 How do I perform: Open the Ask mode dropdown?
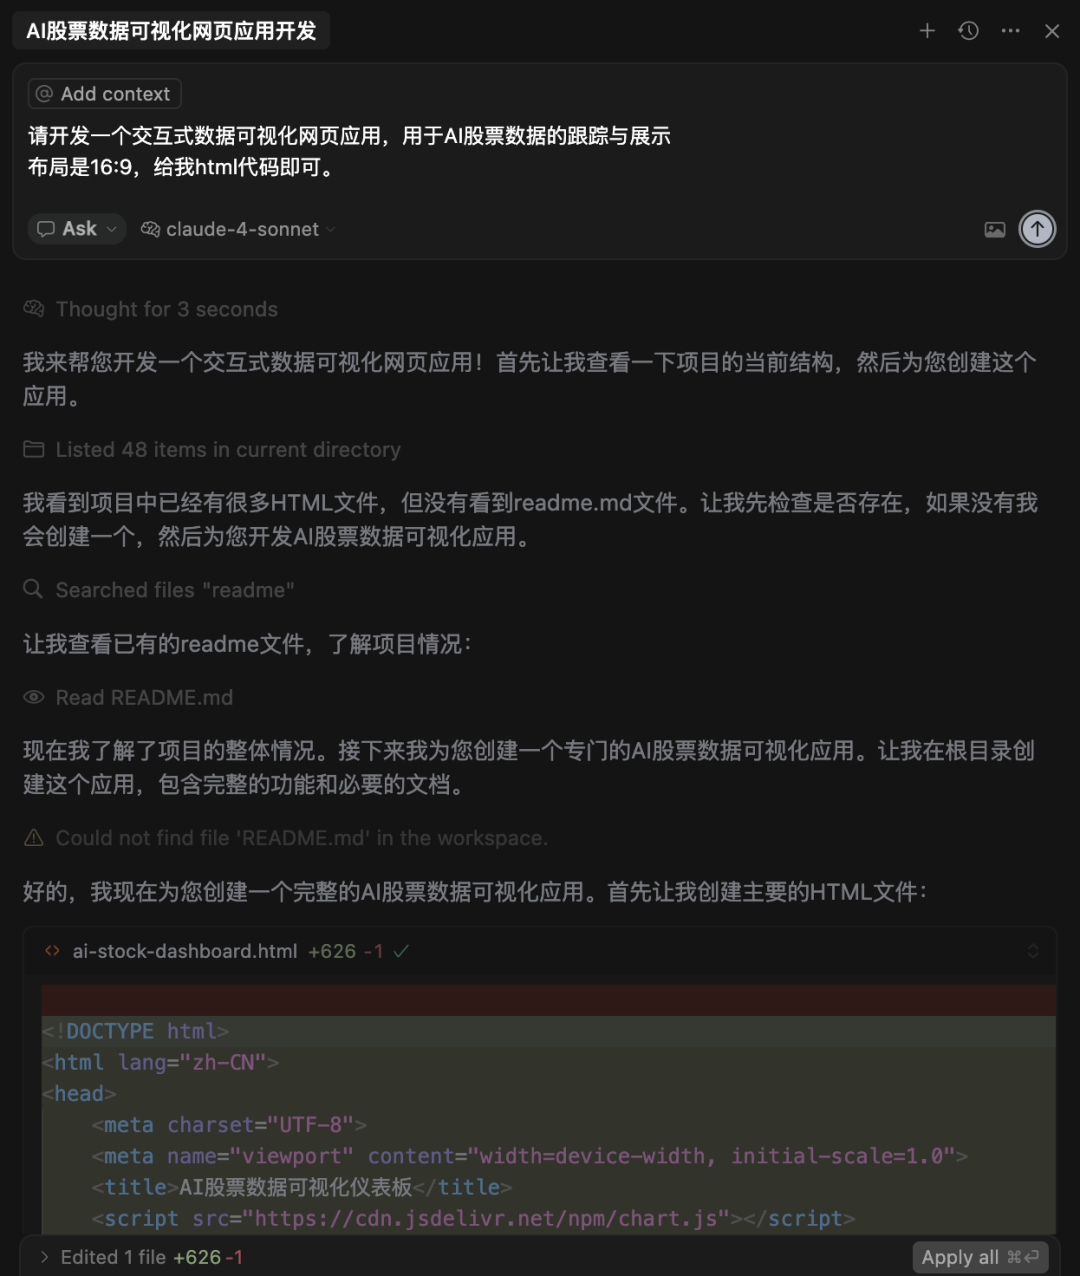[77, 229]
